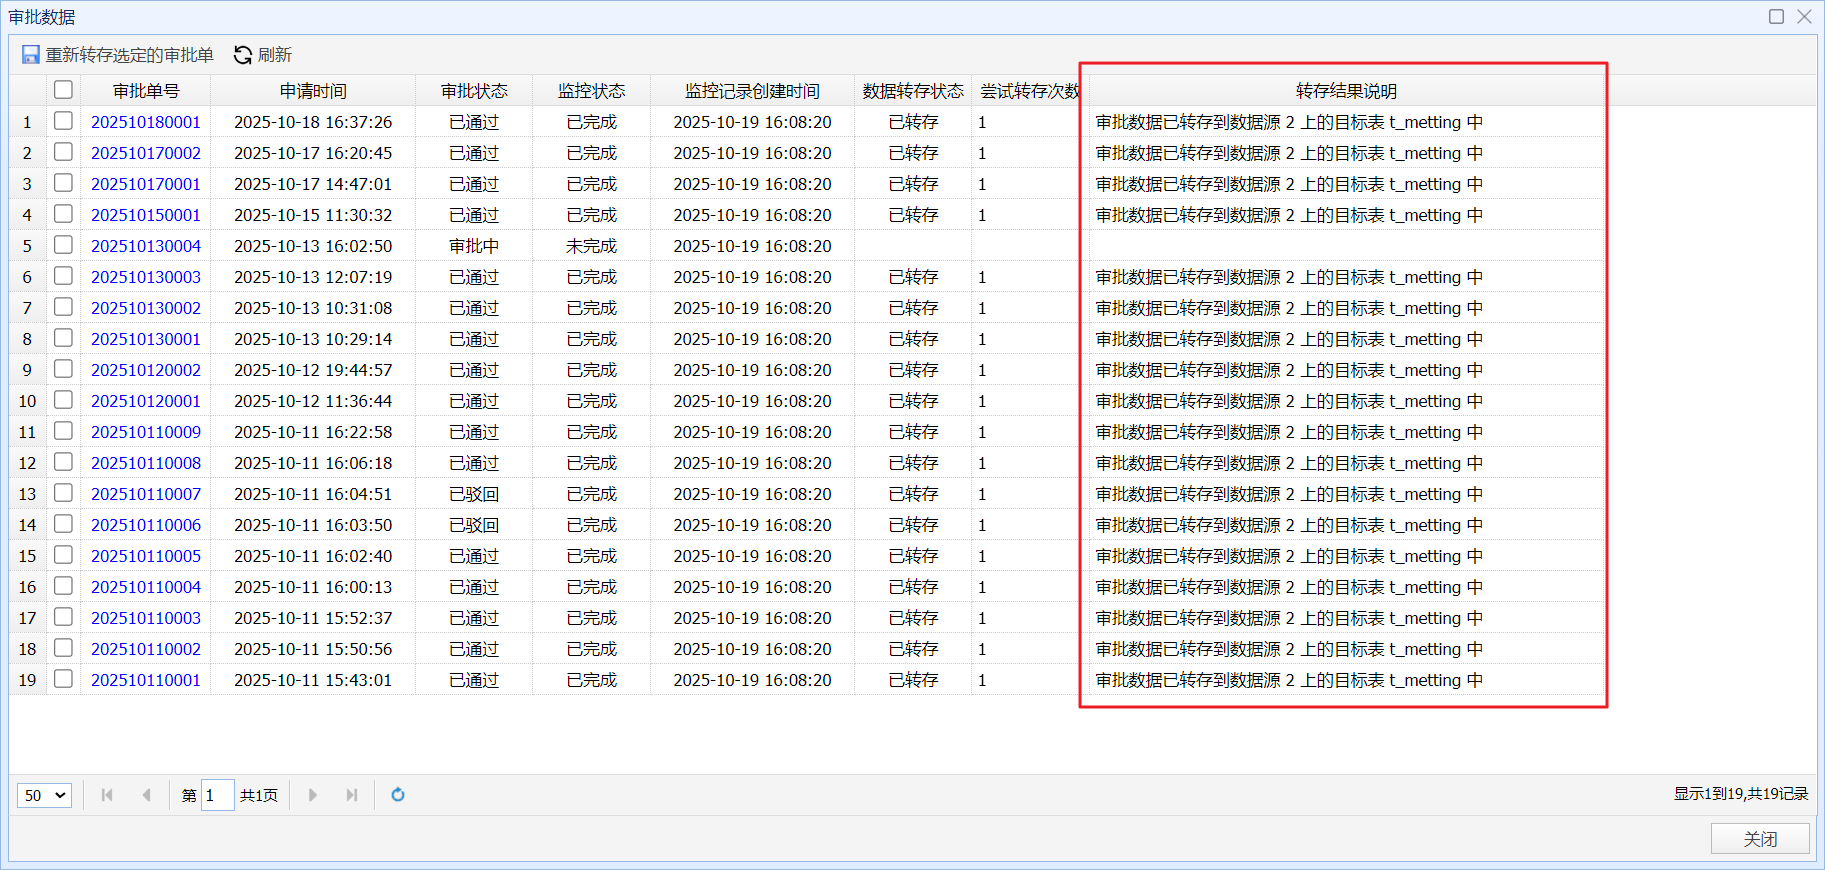Click the save icon for re-transfer selected approvals

click(x=31, y=55)
